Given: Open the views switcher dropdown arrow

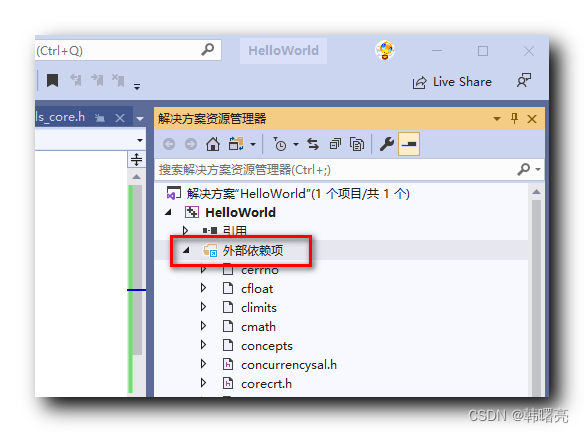Looking at the screenshot, I should coord(253,144).
